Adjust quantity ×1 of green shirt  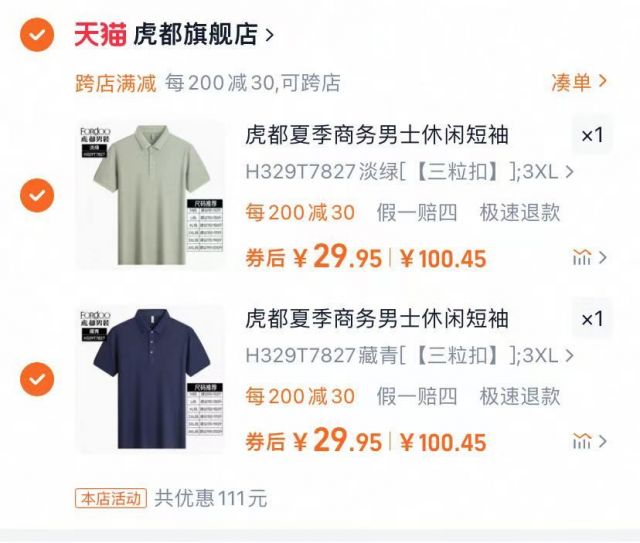click(592, 135)
